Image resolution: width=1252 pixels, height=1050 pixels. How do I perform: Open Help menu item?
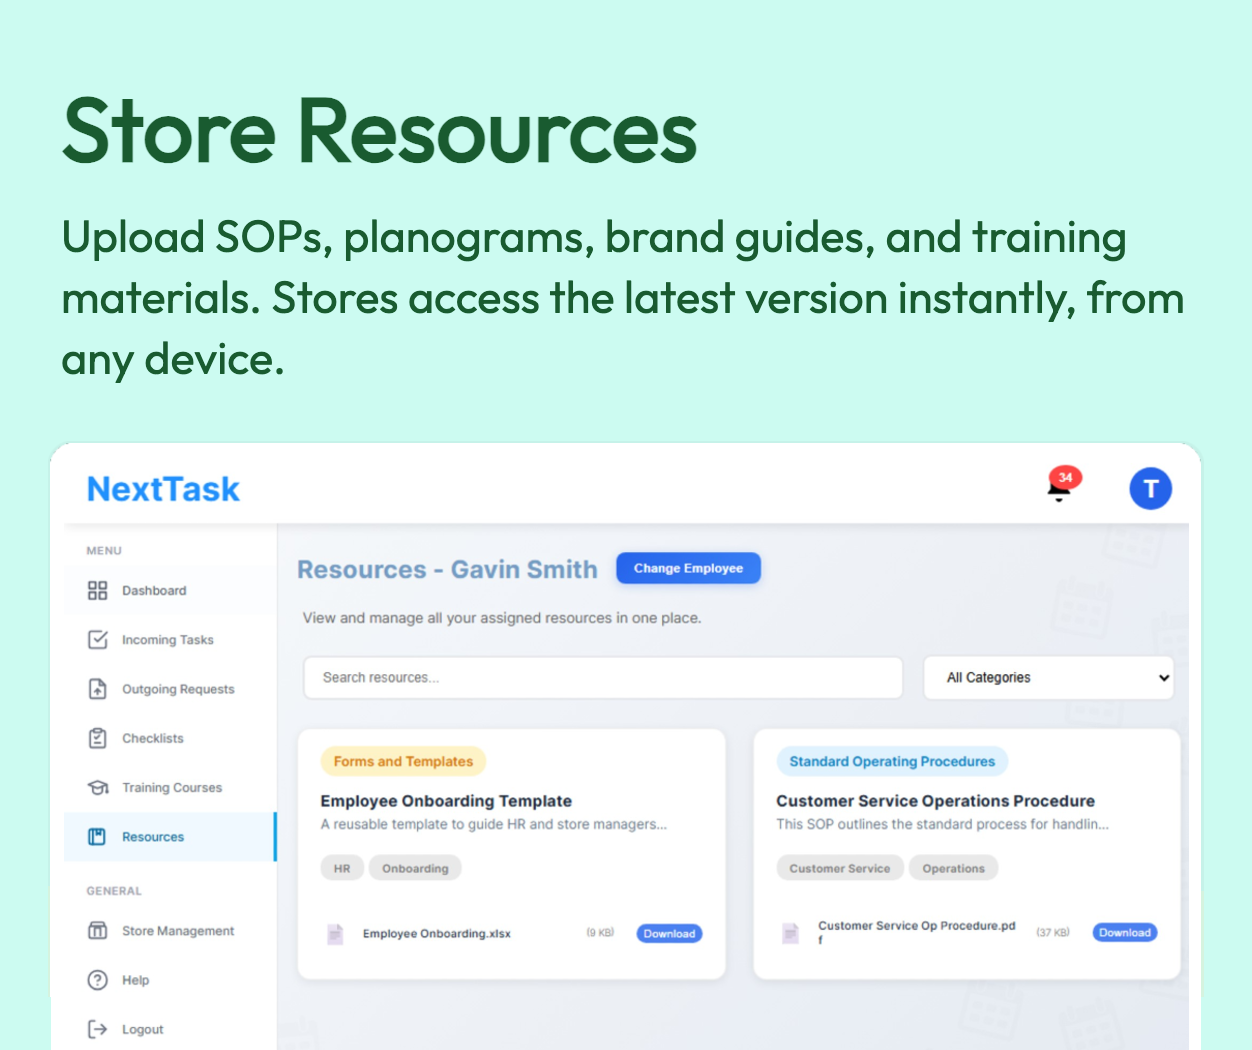(x=170, y=980)
